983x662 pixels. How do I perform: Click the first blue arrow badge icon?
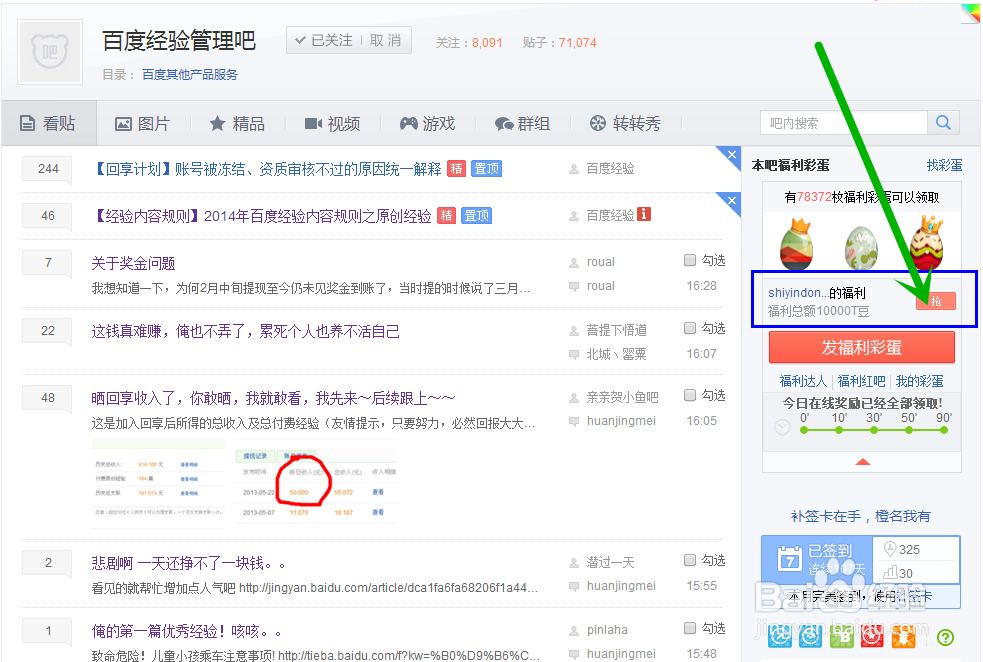click(x=781, y=636)
